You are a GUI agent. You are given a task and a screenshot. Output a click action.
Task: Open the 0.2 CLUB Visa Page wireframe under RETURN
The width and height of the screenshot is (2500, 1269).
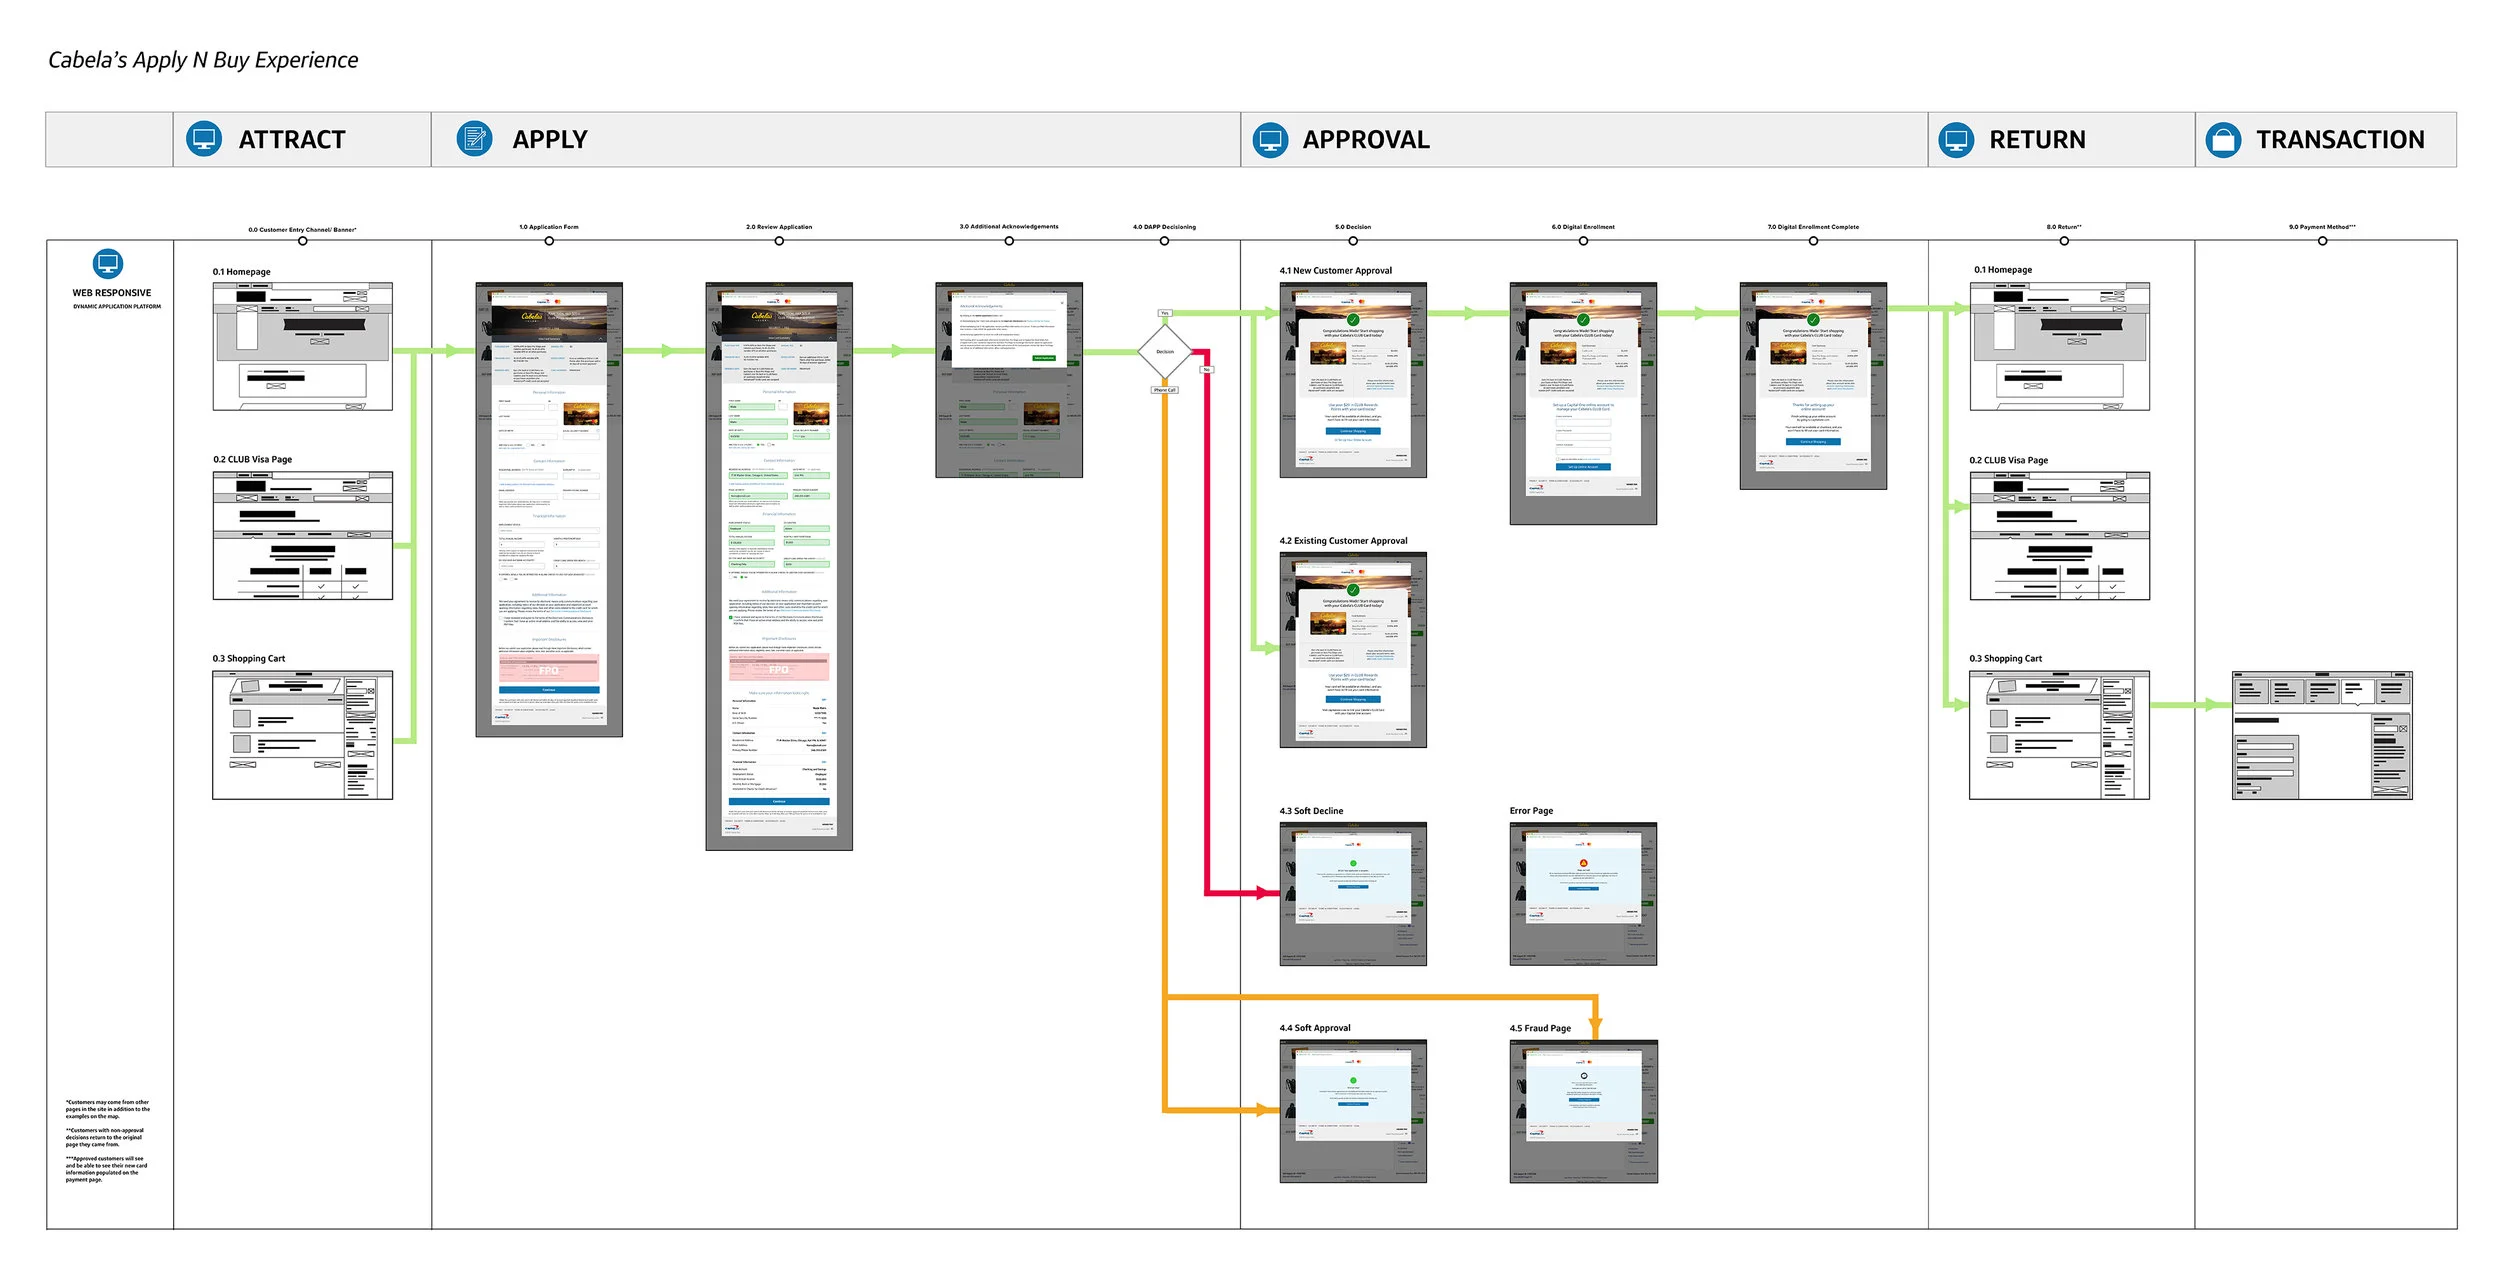2060,536
